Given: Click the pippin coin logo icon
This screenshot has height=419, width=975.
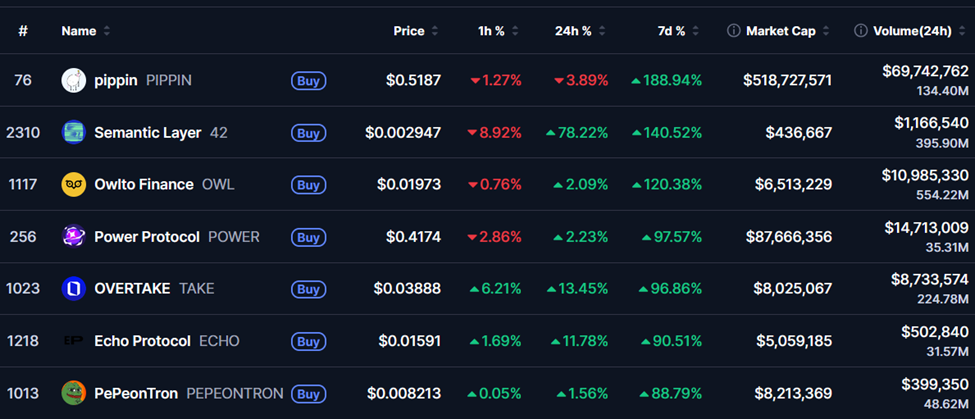Looking at the screenshot, I should 74,80.
